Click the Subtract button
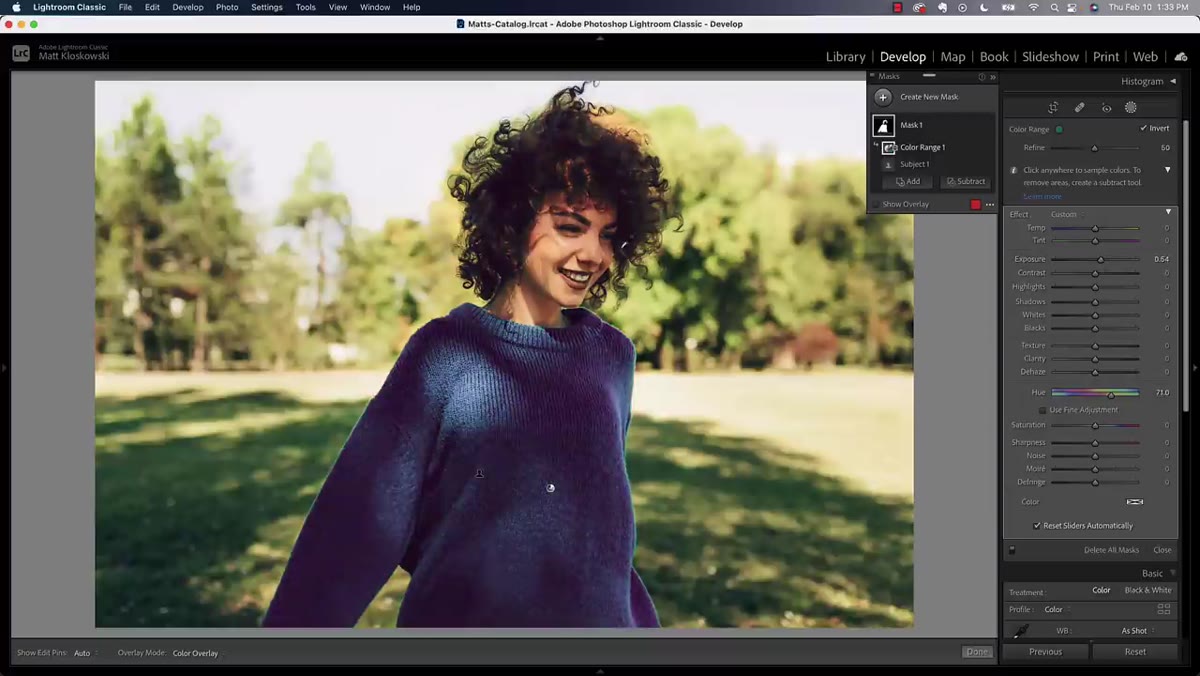Screen dimensions: 1200x676 tap(966, 182)
